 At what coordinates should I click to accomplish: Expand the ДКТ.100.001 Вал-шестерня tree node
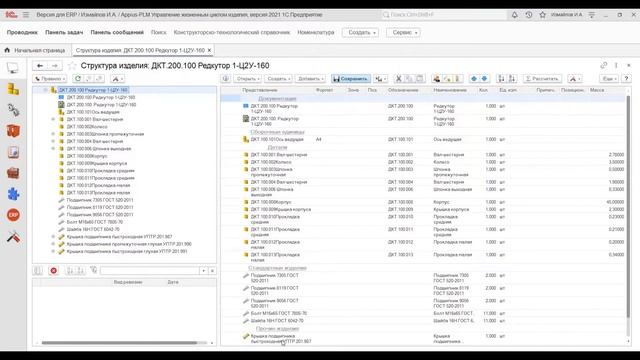53,119
